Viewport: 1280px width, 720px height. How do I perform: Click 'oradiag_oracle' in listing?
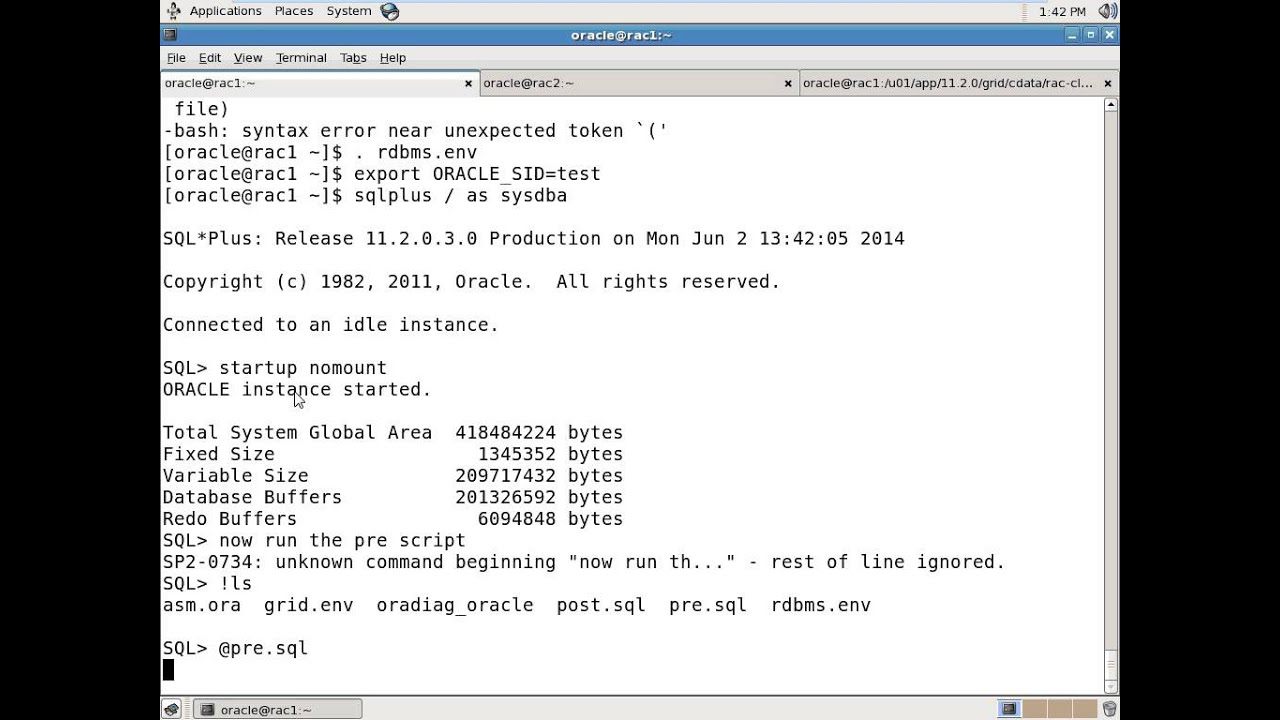pos(455,605)
